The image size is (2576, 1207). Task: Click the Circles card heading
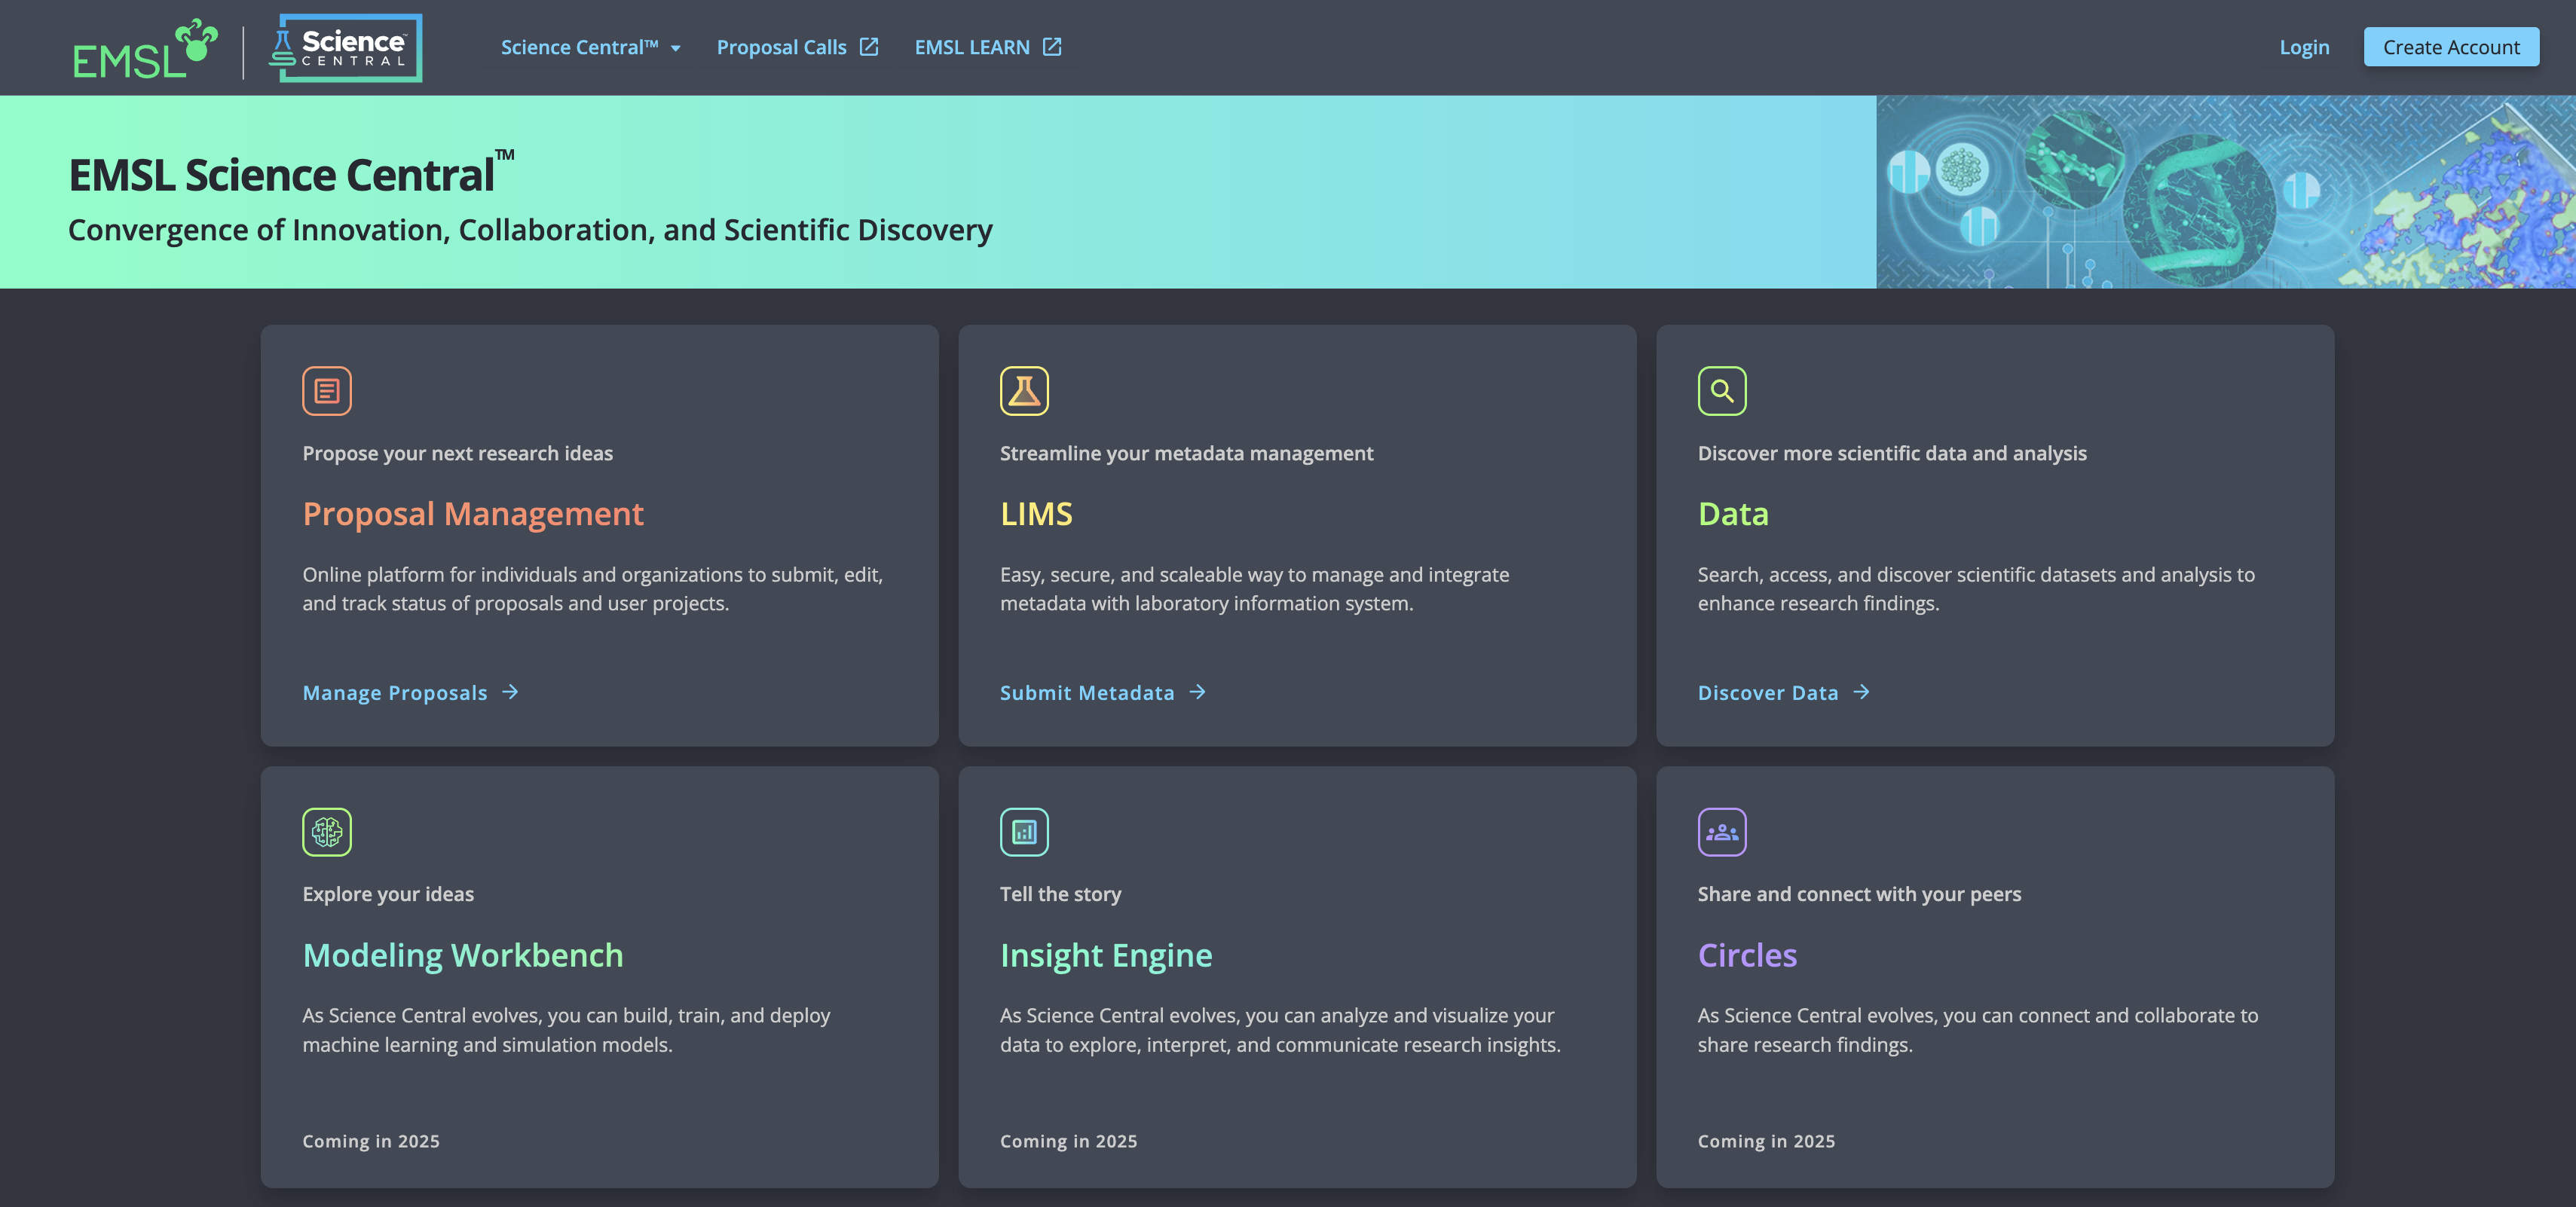point(1747,955)
